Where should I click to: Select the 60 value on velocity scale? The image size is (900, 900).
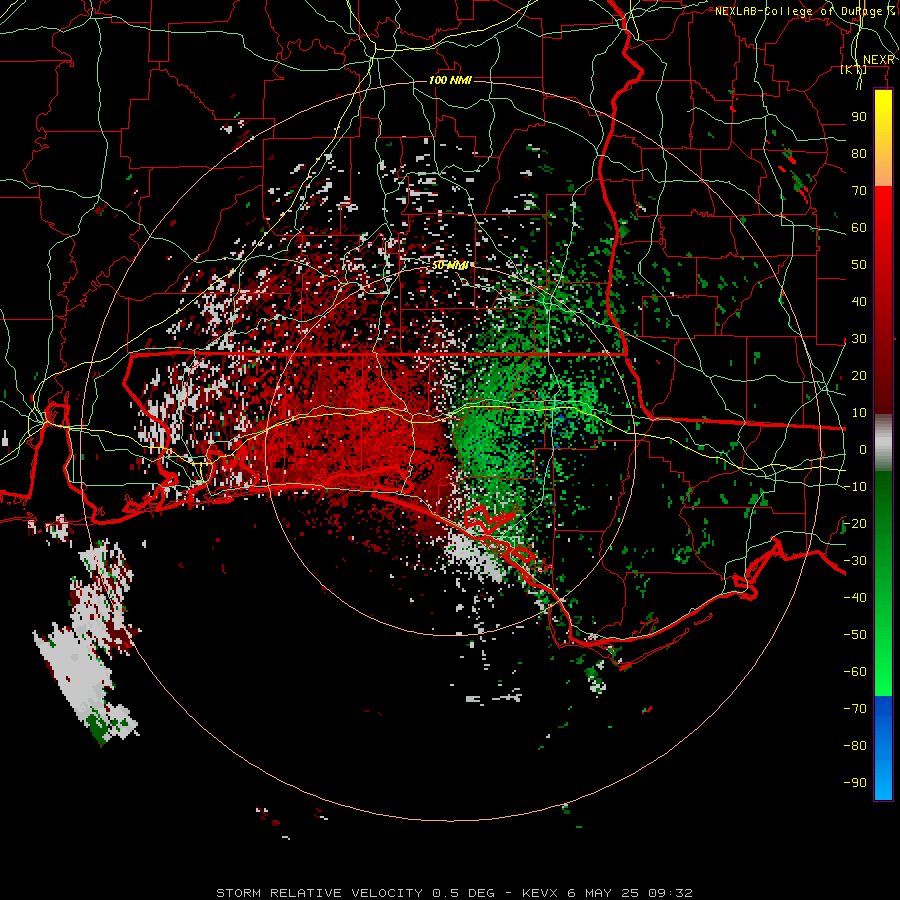pos(859,227)
